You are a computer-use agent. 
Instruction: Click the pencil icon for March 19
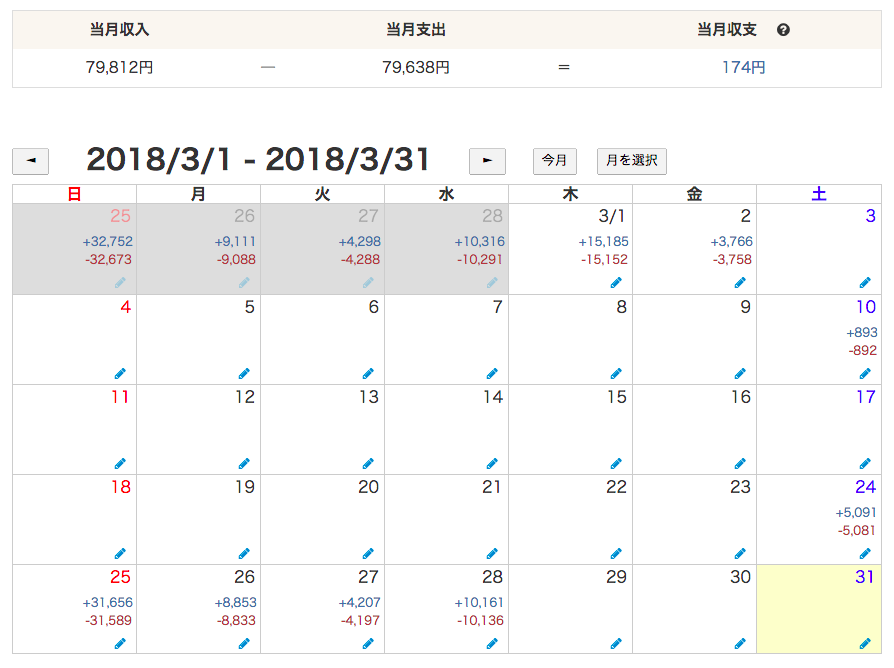click(244, 553)
